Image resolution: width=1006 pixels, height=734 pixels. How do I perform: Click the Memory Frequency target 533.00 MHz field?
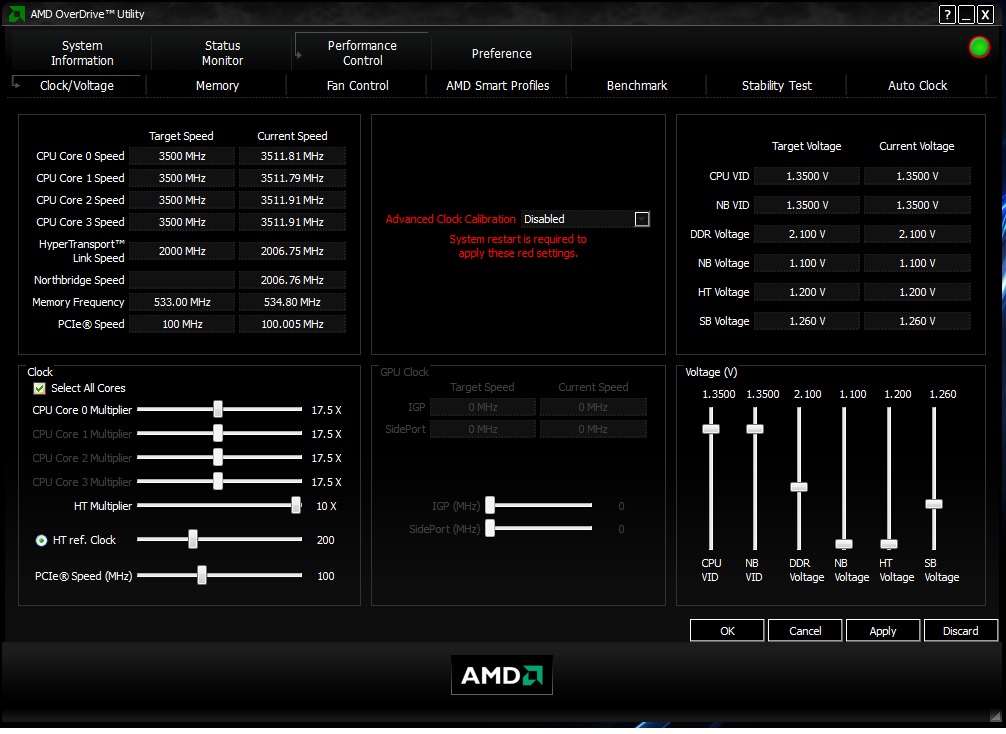(182, 302)
